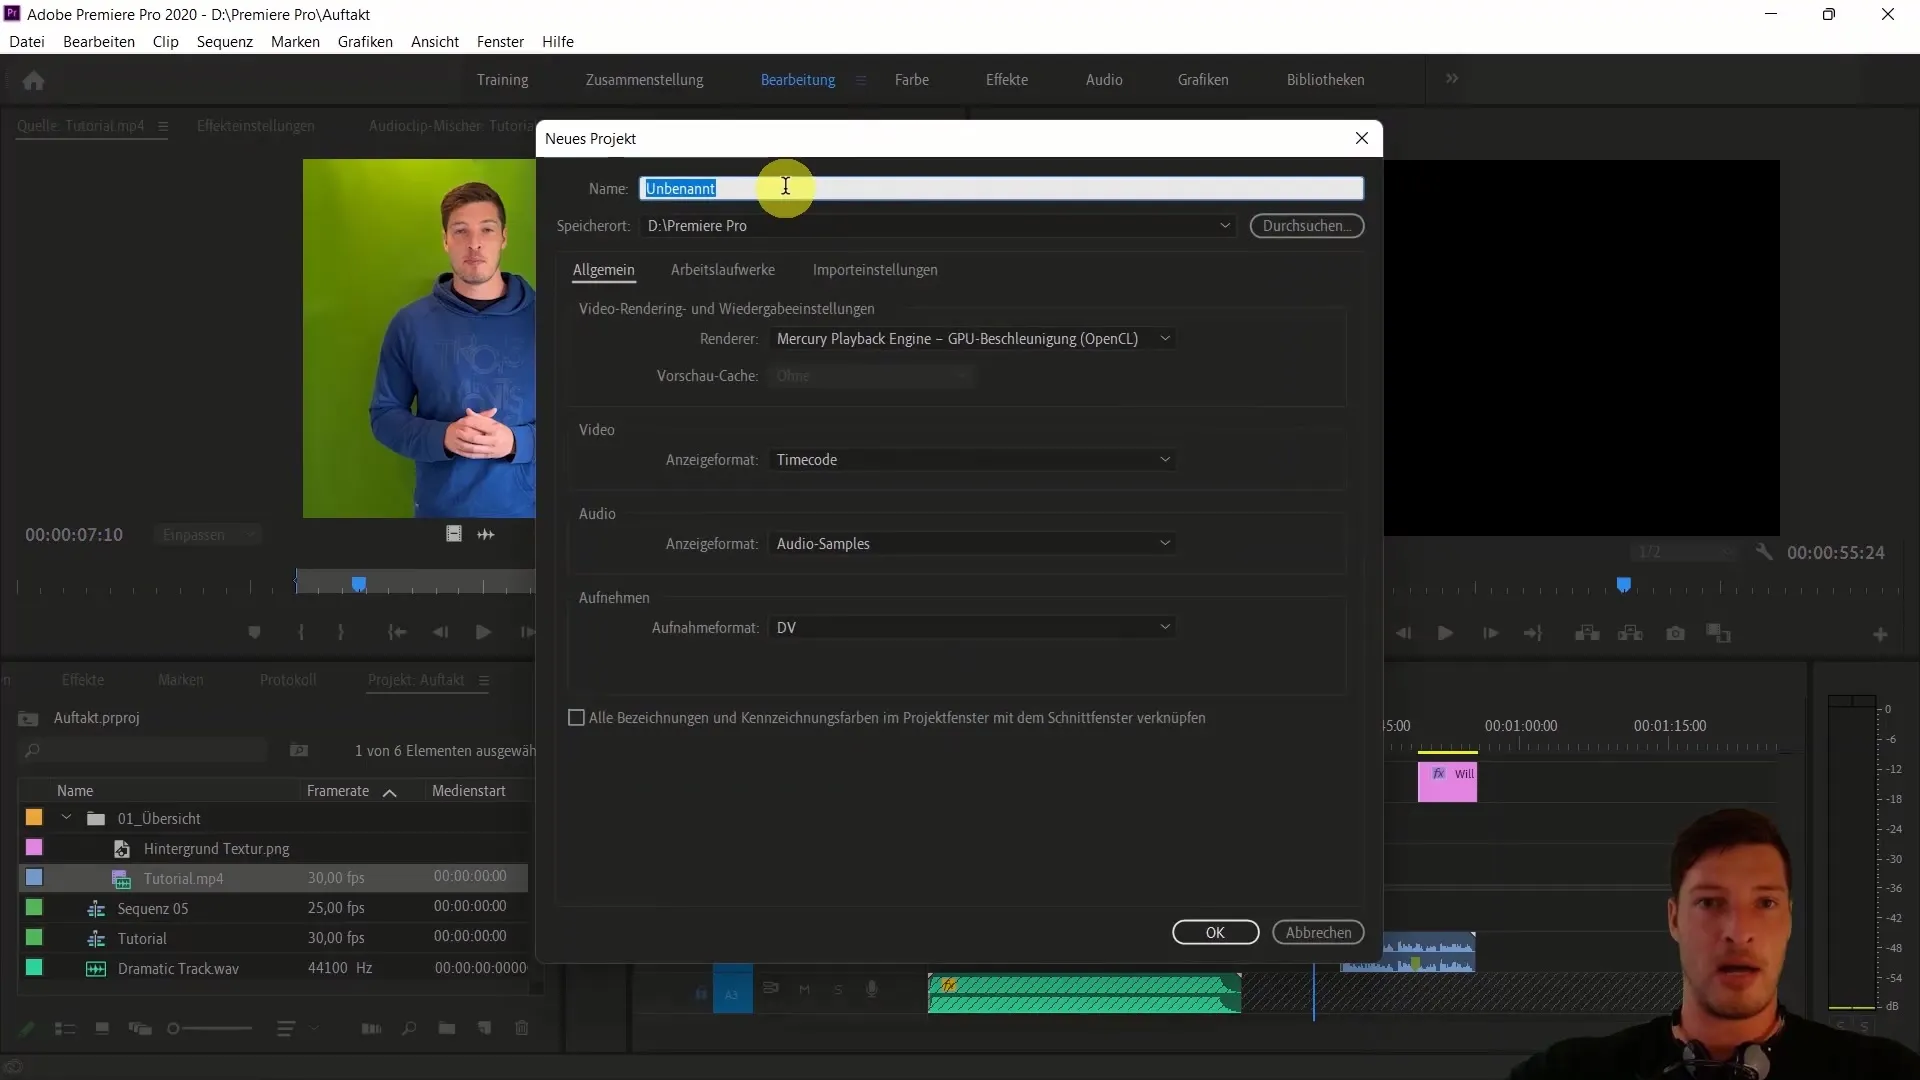Image resolution: width=1920 pixels, height=1080 pixels.
Task: Open the Einpassen zoom dropdown in the source monitor
Action: [207, 535]
